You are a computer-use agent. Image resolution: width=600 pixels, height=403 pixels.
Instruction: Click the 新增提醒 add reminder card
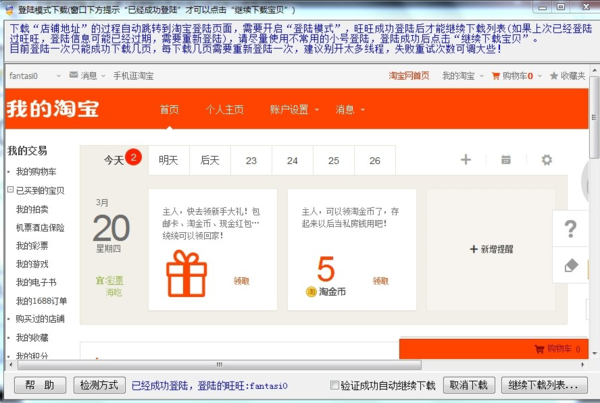(491, 250)
